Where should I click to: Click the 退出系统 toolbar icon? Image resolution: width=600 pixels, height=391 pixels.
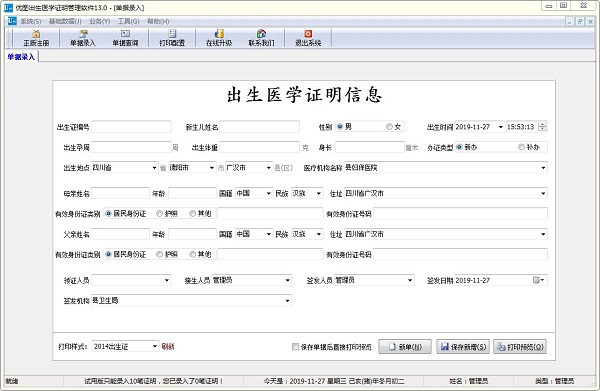pos(308,38)
